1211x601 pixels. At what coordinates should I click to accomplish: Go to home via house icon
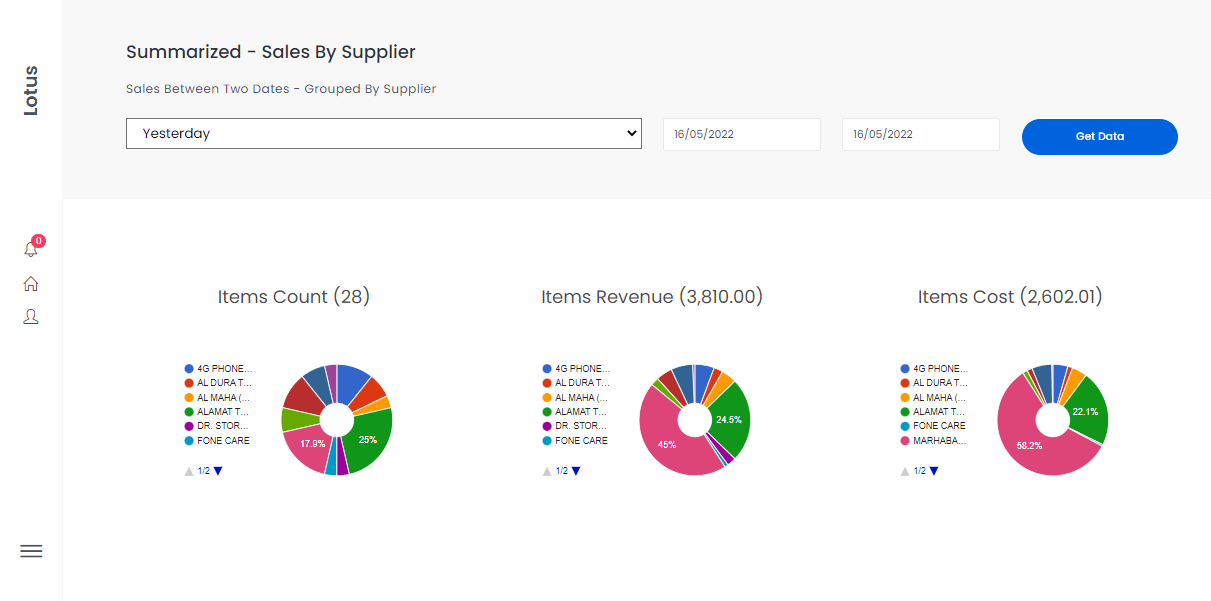point(31,284)
